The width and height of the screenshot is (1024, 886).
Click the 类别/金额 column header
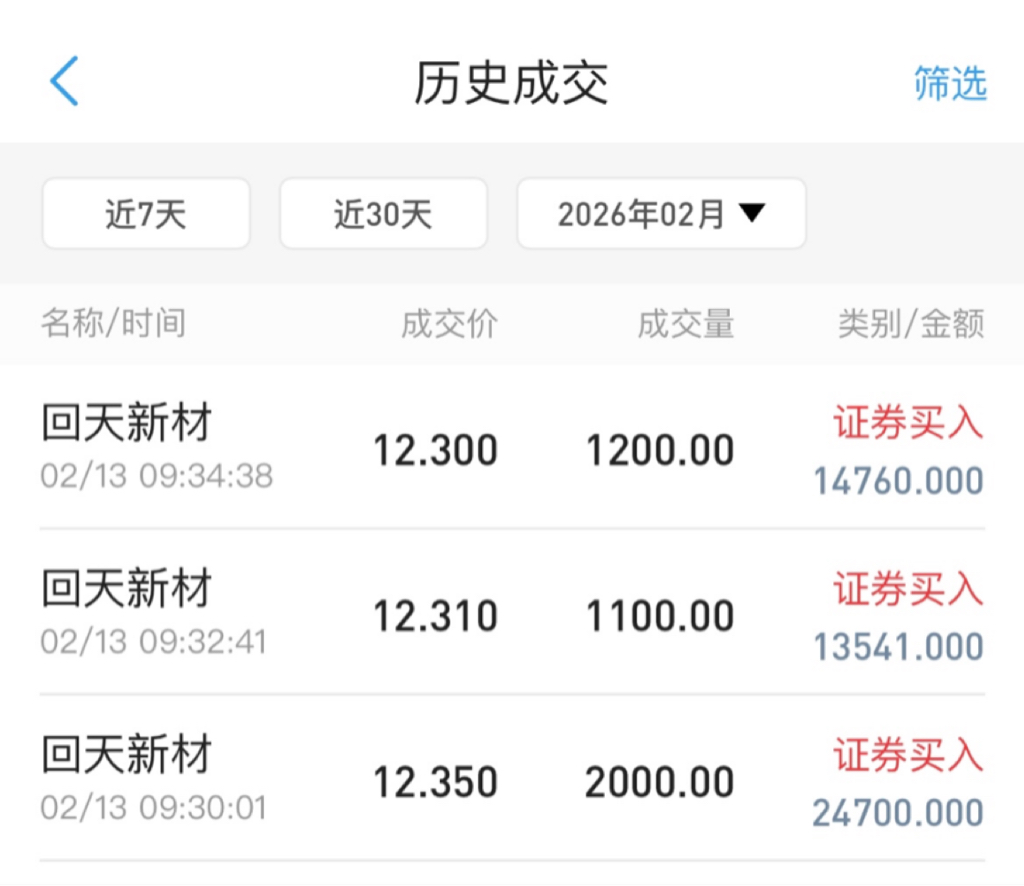click(x=911, y=324)
